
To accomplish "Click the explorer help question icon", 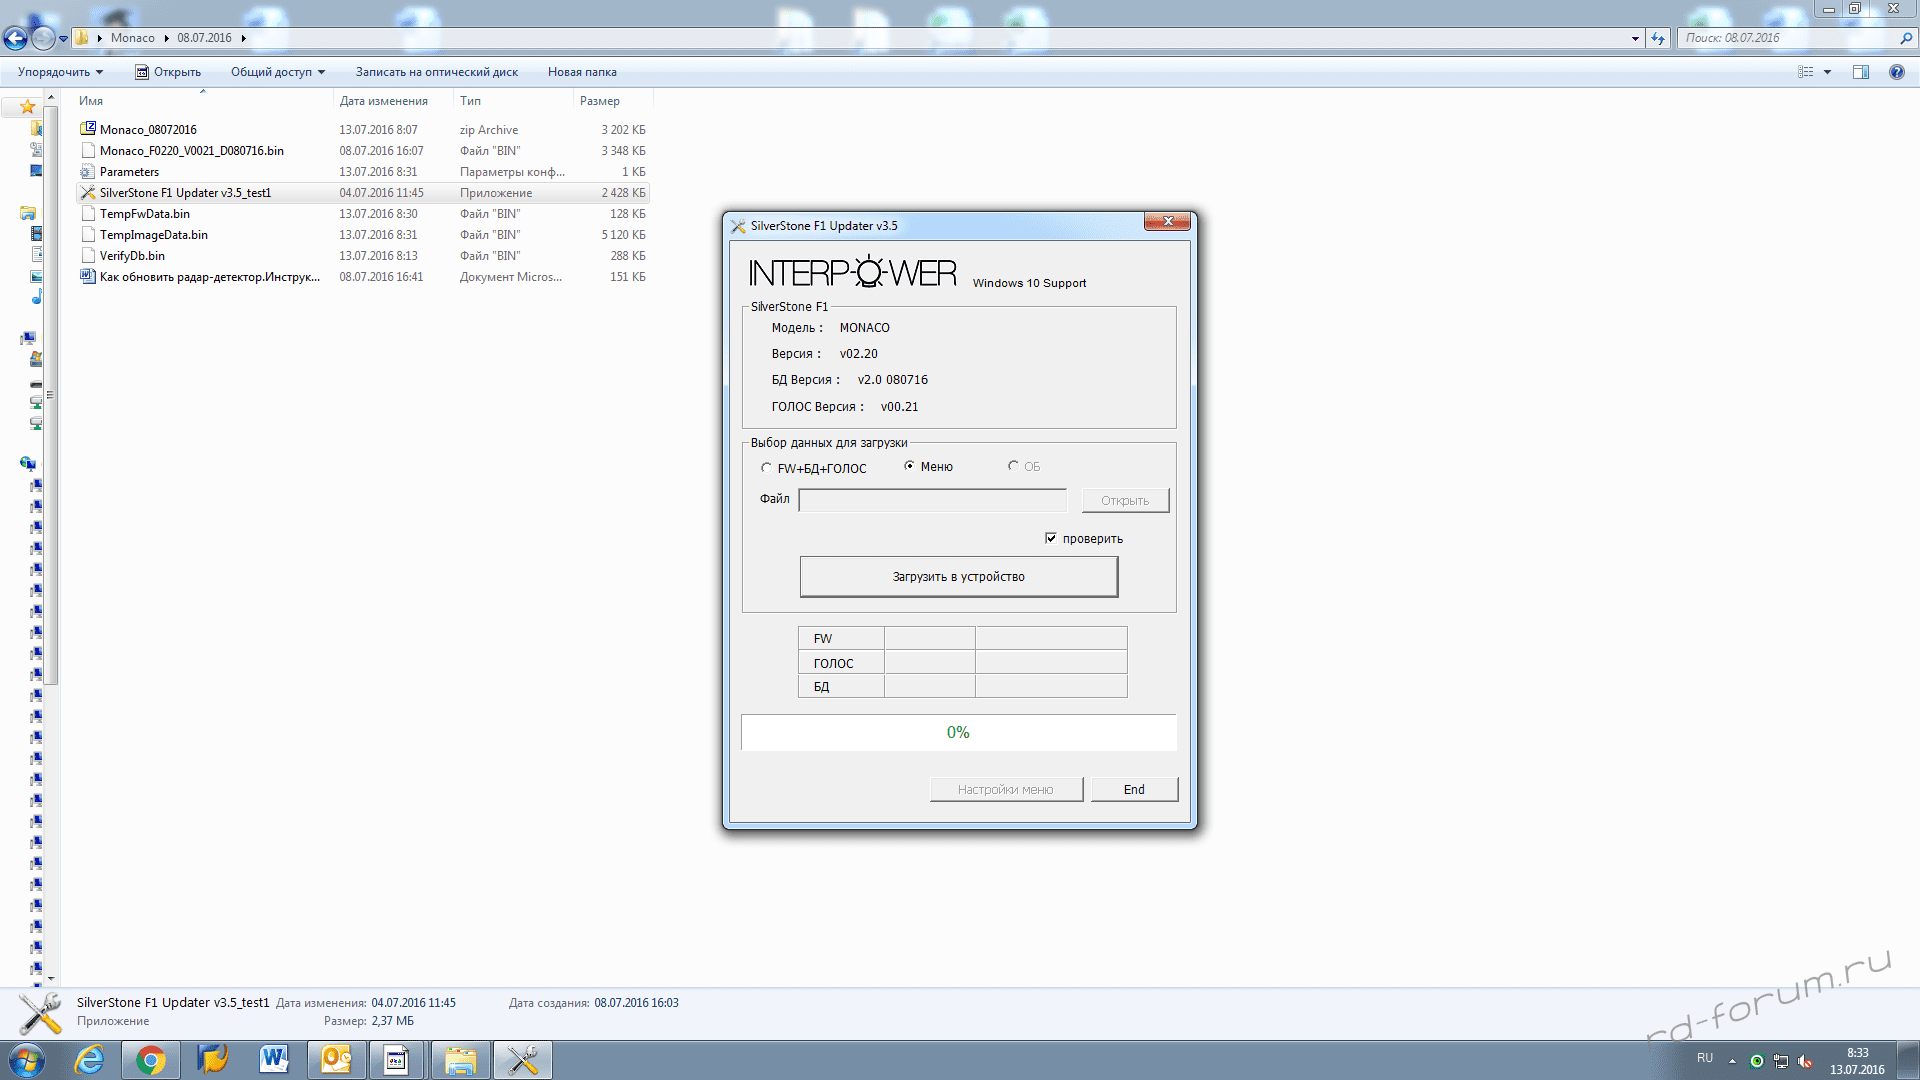I will point(1896,72).
